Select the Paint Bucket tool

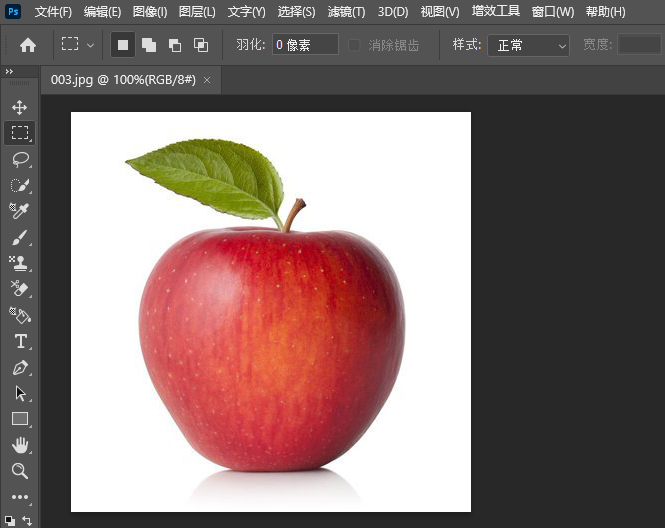[20, 315]
